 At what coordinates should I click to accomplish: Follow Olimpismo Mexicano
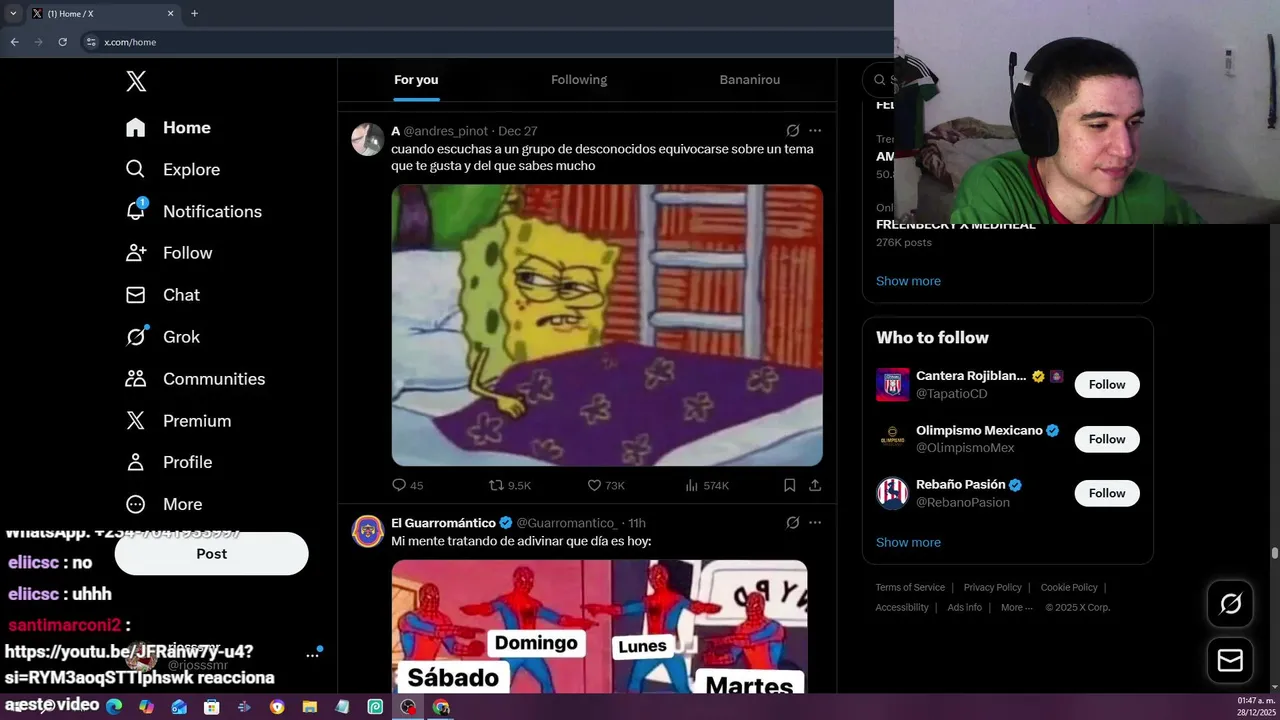(1107, 439)
